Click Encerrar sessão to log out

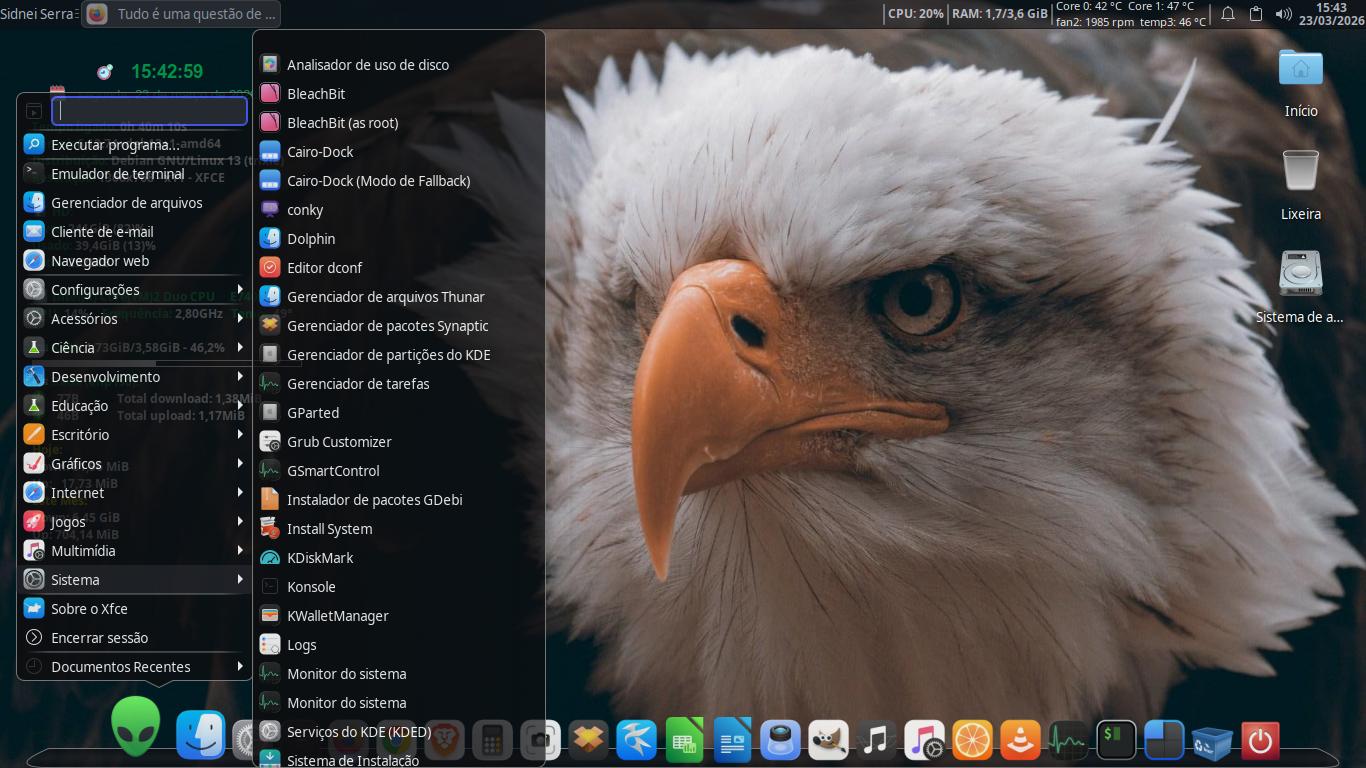[99, 638]
